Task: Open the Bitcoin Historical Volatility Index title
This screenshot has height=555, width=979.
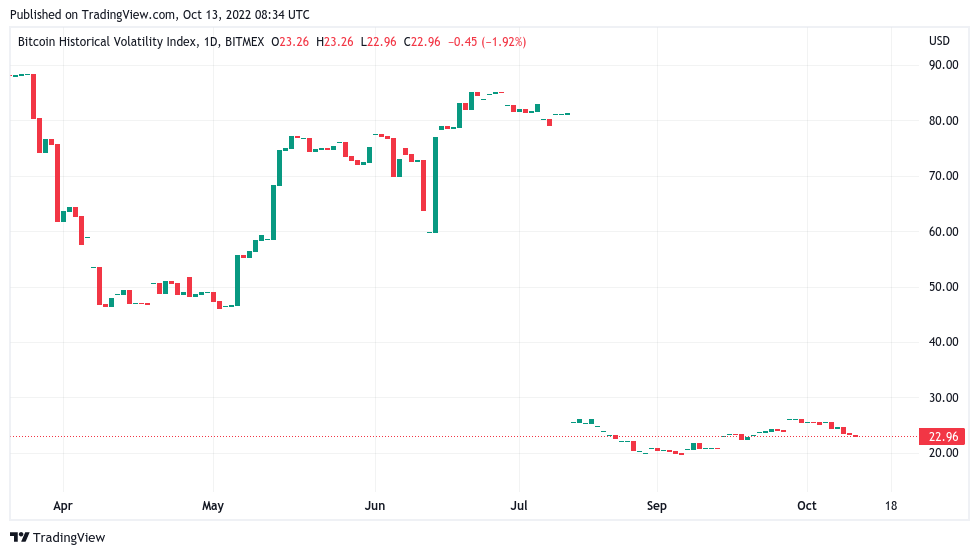Action: [103, 42]
